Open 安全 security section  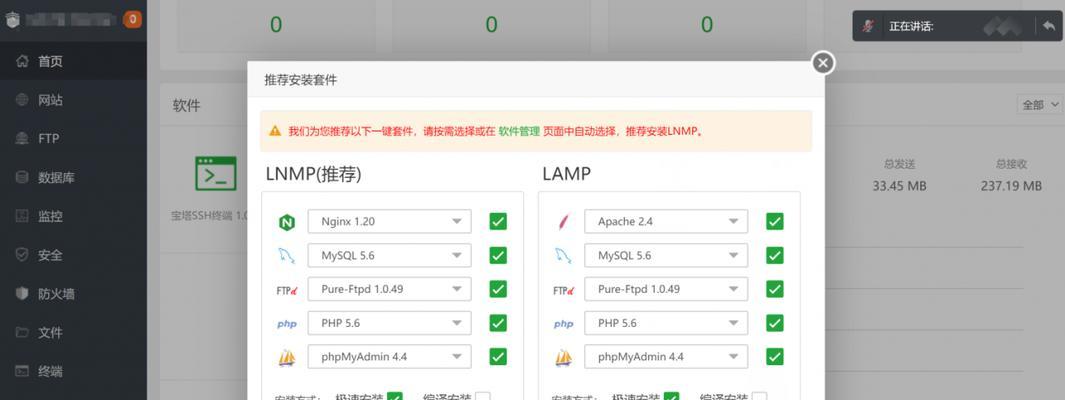pos(73,255)
